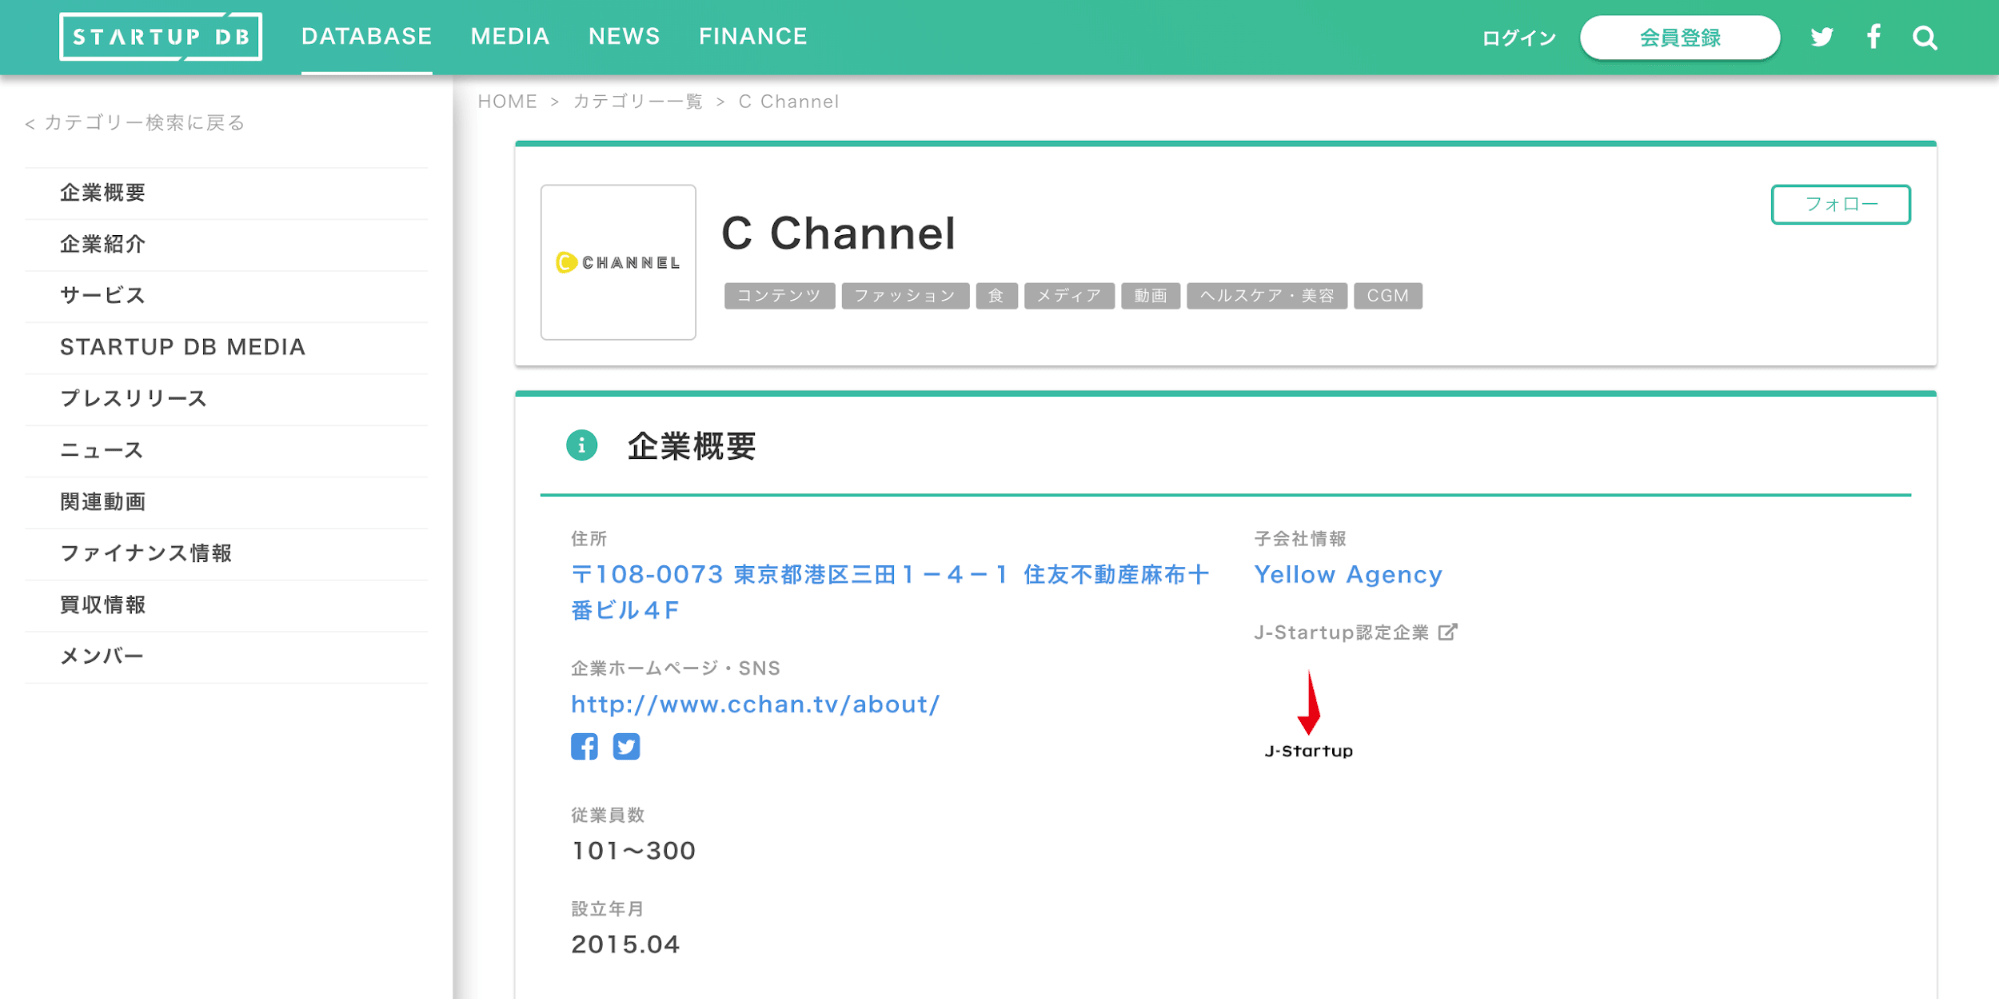The height and width of the screenshot is (1000, 1999).
Task: Click the J-Startup認定企業 label
Action: point(1341,633)
